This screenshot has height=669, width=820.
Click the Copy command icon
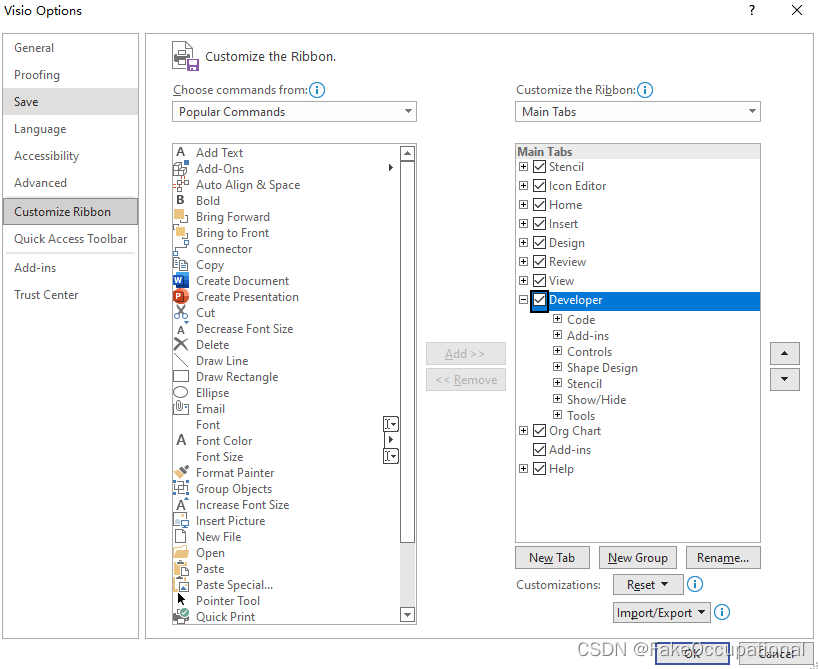181,265
